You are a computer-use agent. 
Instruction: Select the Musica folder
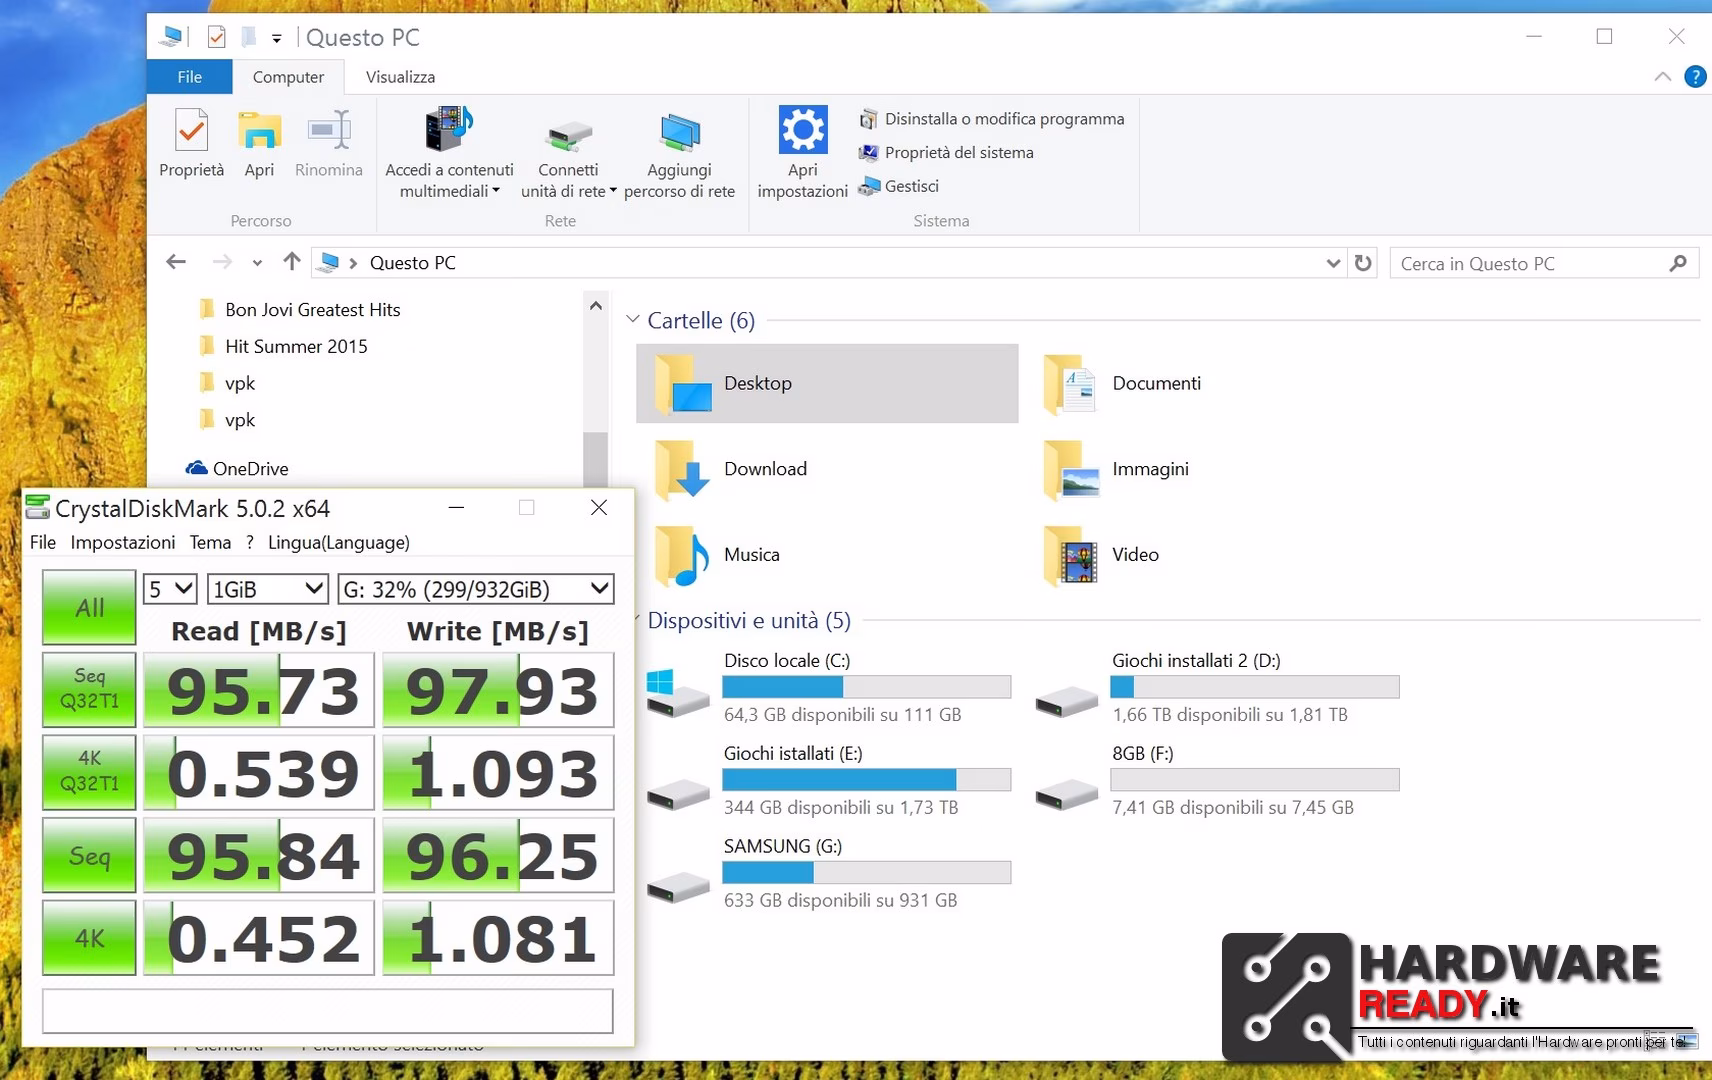click(x=717, y=555)
